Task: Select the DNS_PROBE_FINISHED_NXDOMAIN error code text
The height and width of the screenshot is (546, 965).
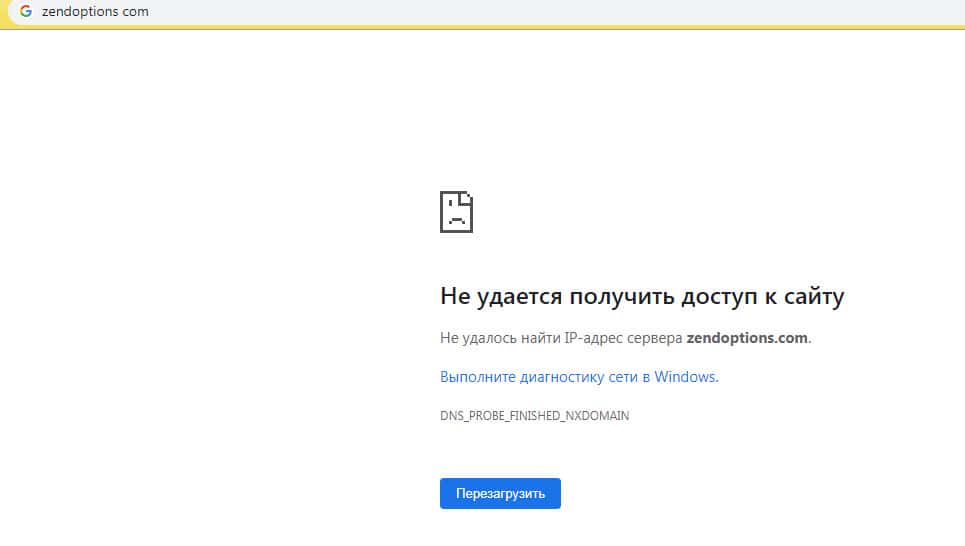Action: pos(534,416)
